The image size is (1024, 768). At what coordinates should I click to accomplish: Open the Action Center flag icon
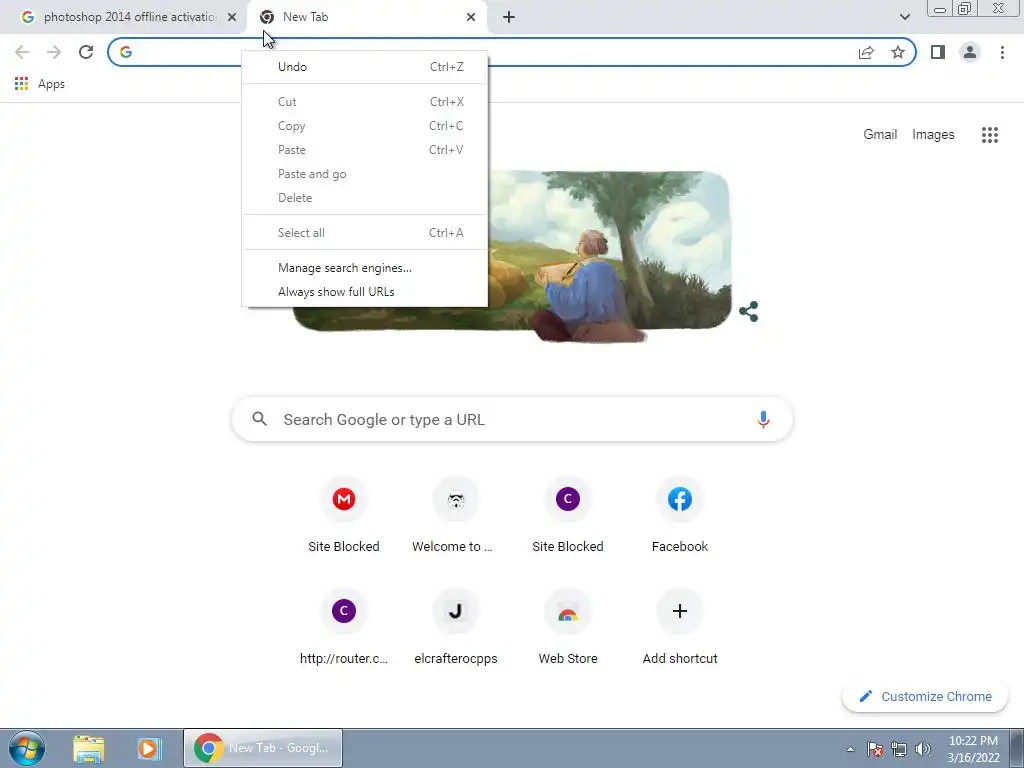tap(874, 749)
